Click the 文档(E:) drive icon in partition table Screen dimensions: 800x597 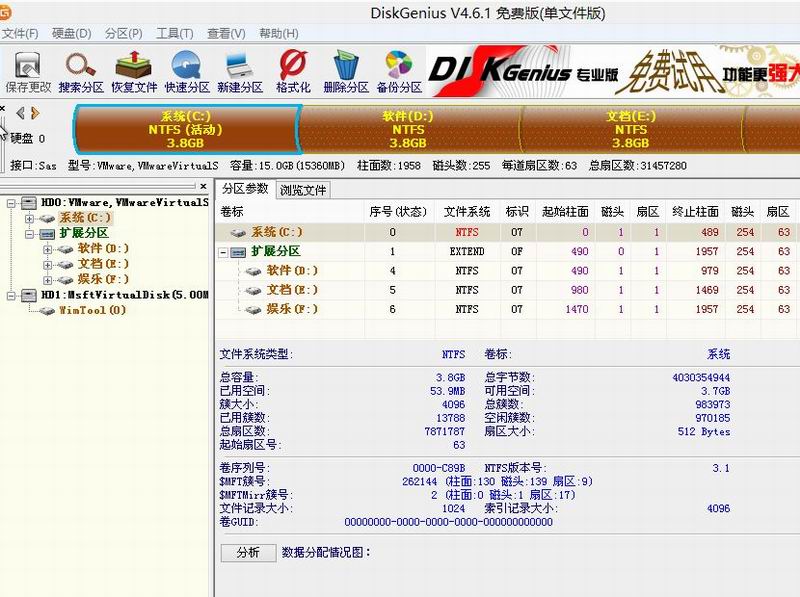pos(254,290)
